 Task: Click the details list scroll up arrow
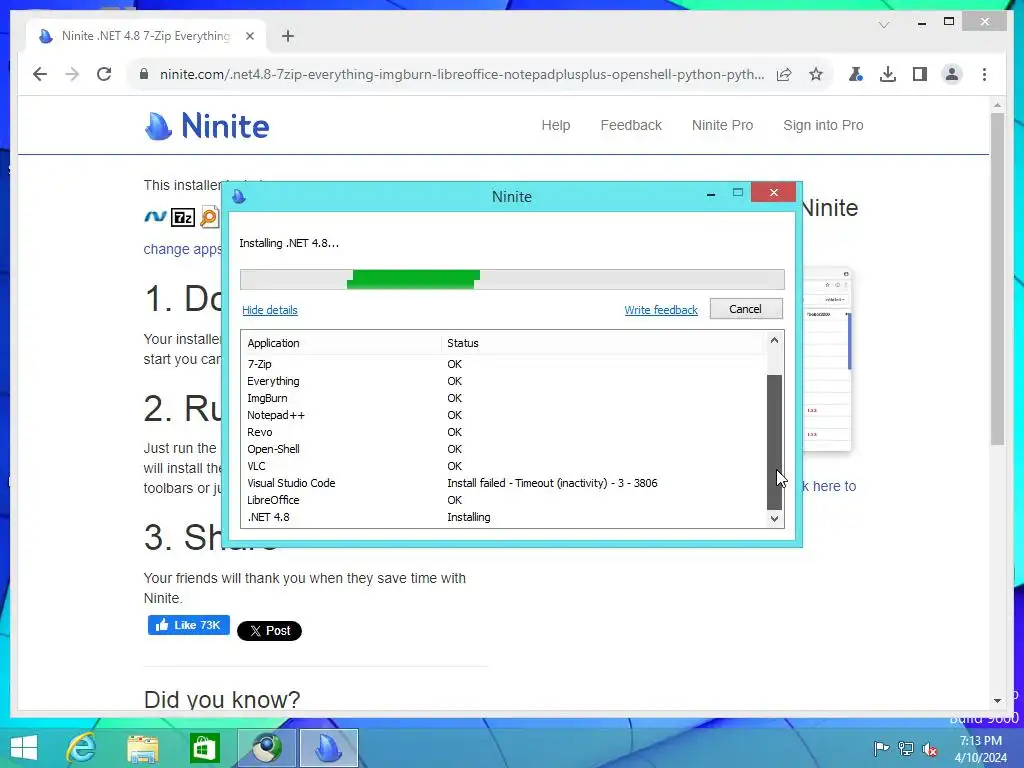click(x=774, y=340)
